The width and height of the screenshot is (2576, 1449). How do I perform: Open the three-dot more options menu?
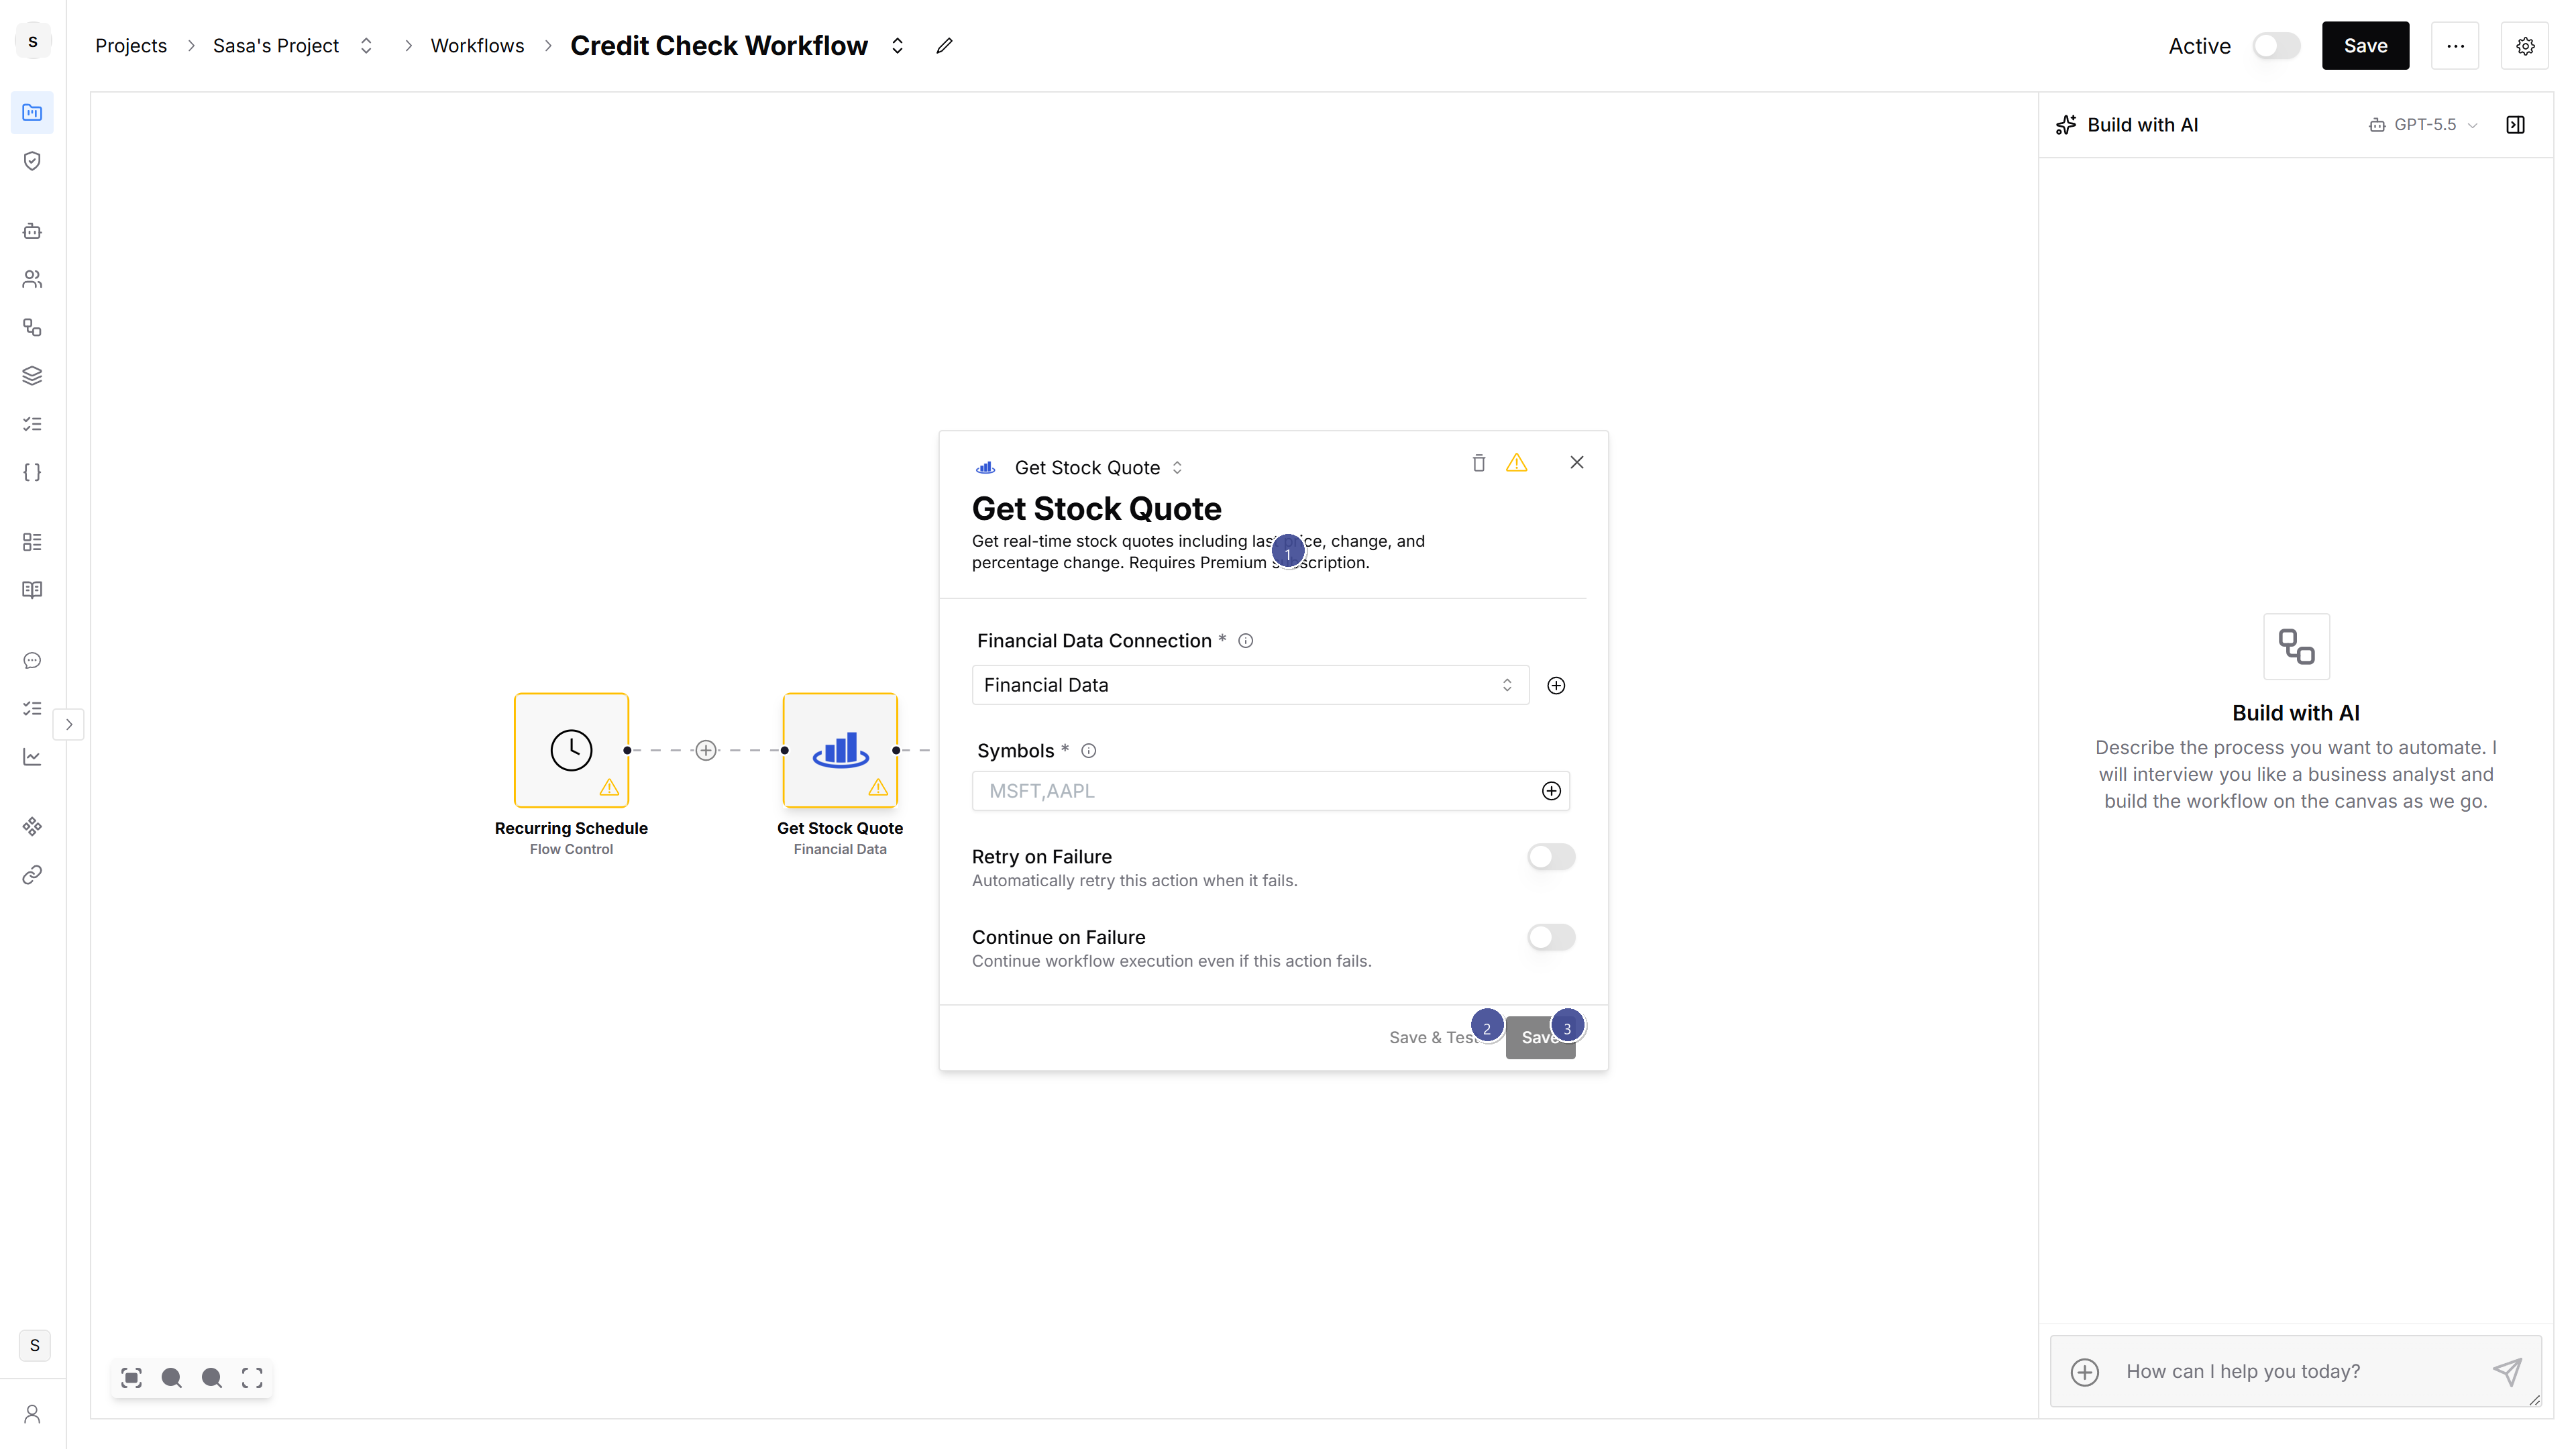coord(2455,46)
